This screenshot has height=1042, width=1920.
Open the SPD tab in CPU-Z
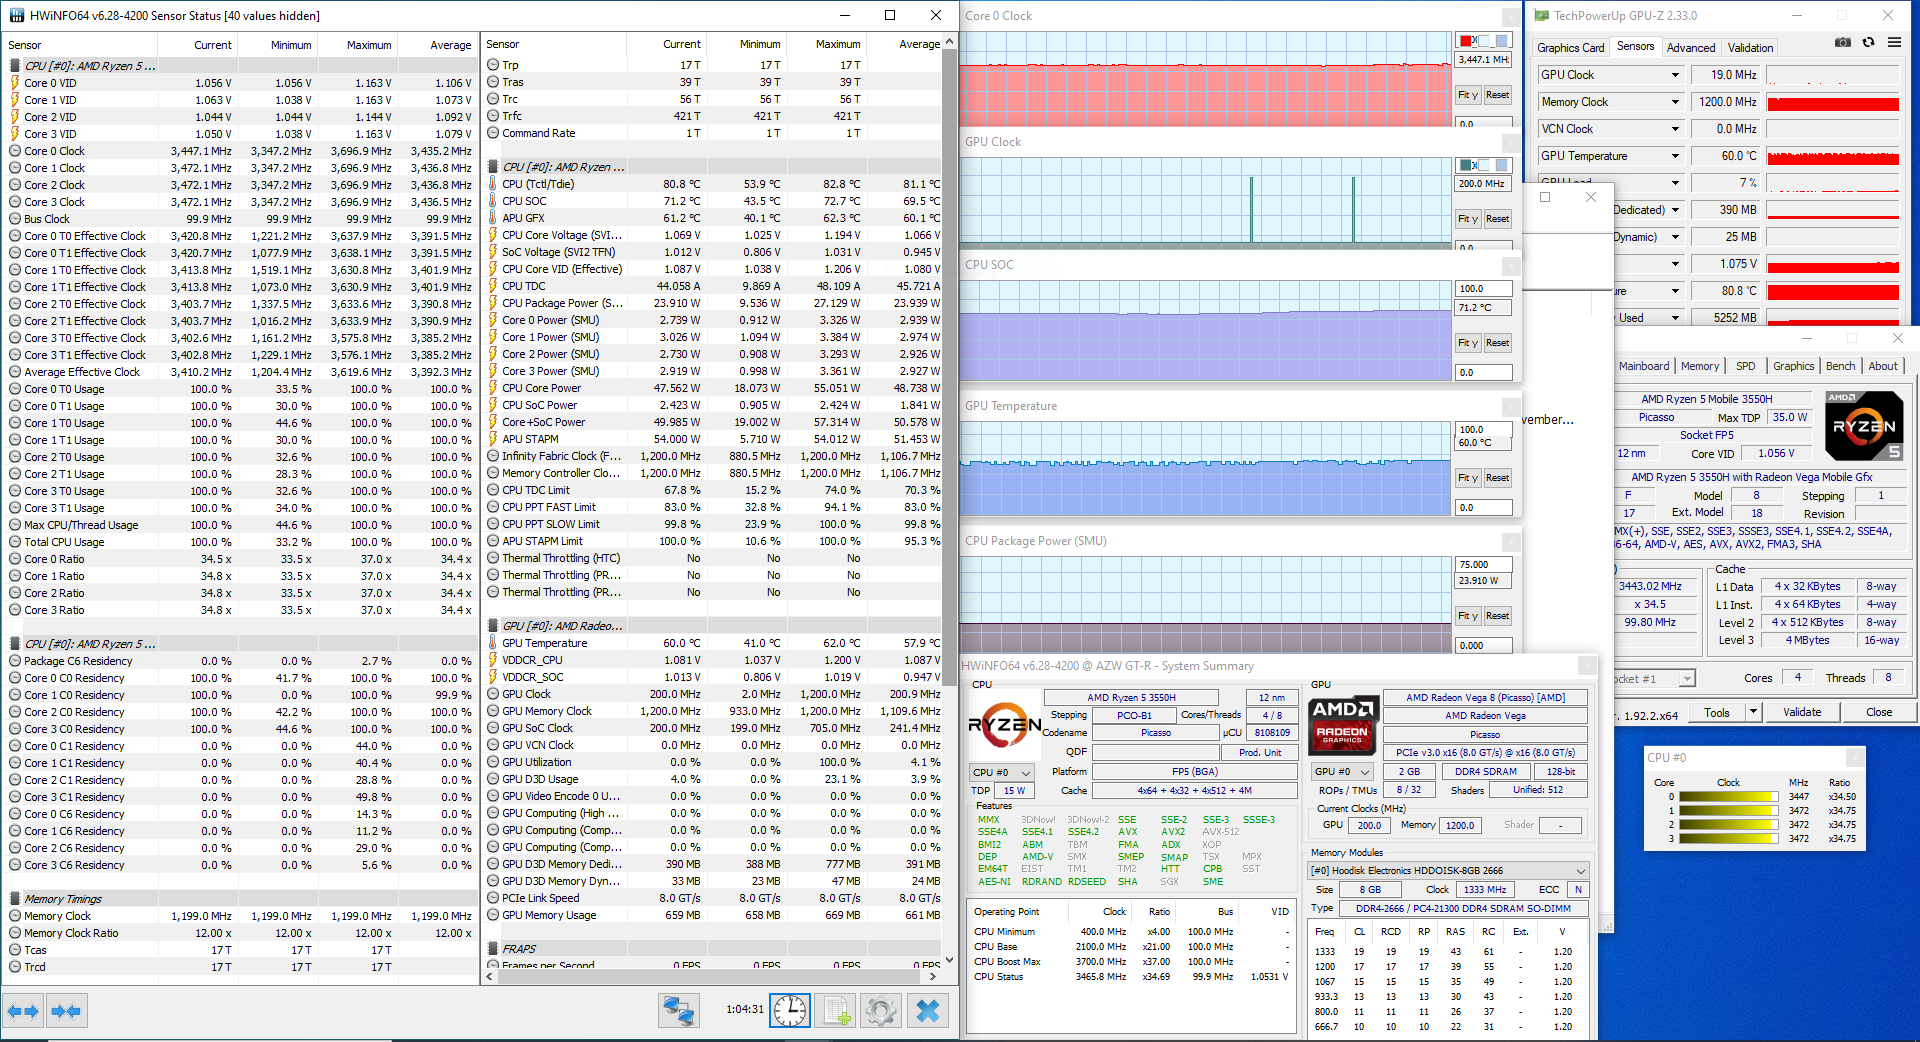pos(1746,366)
